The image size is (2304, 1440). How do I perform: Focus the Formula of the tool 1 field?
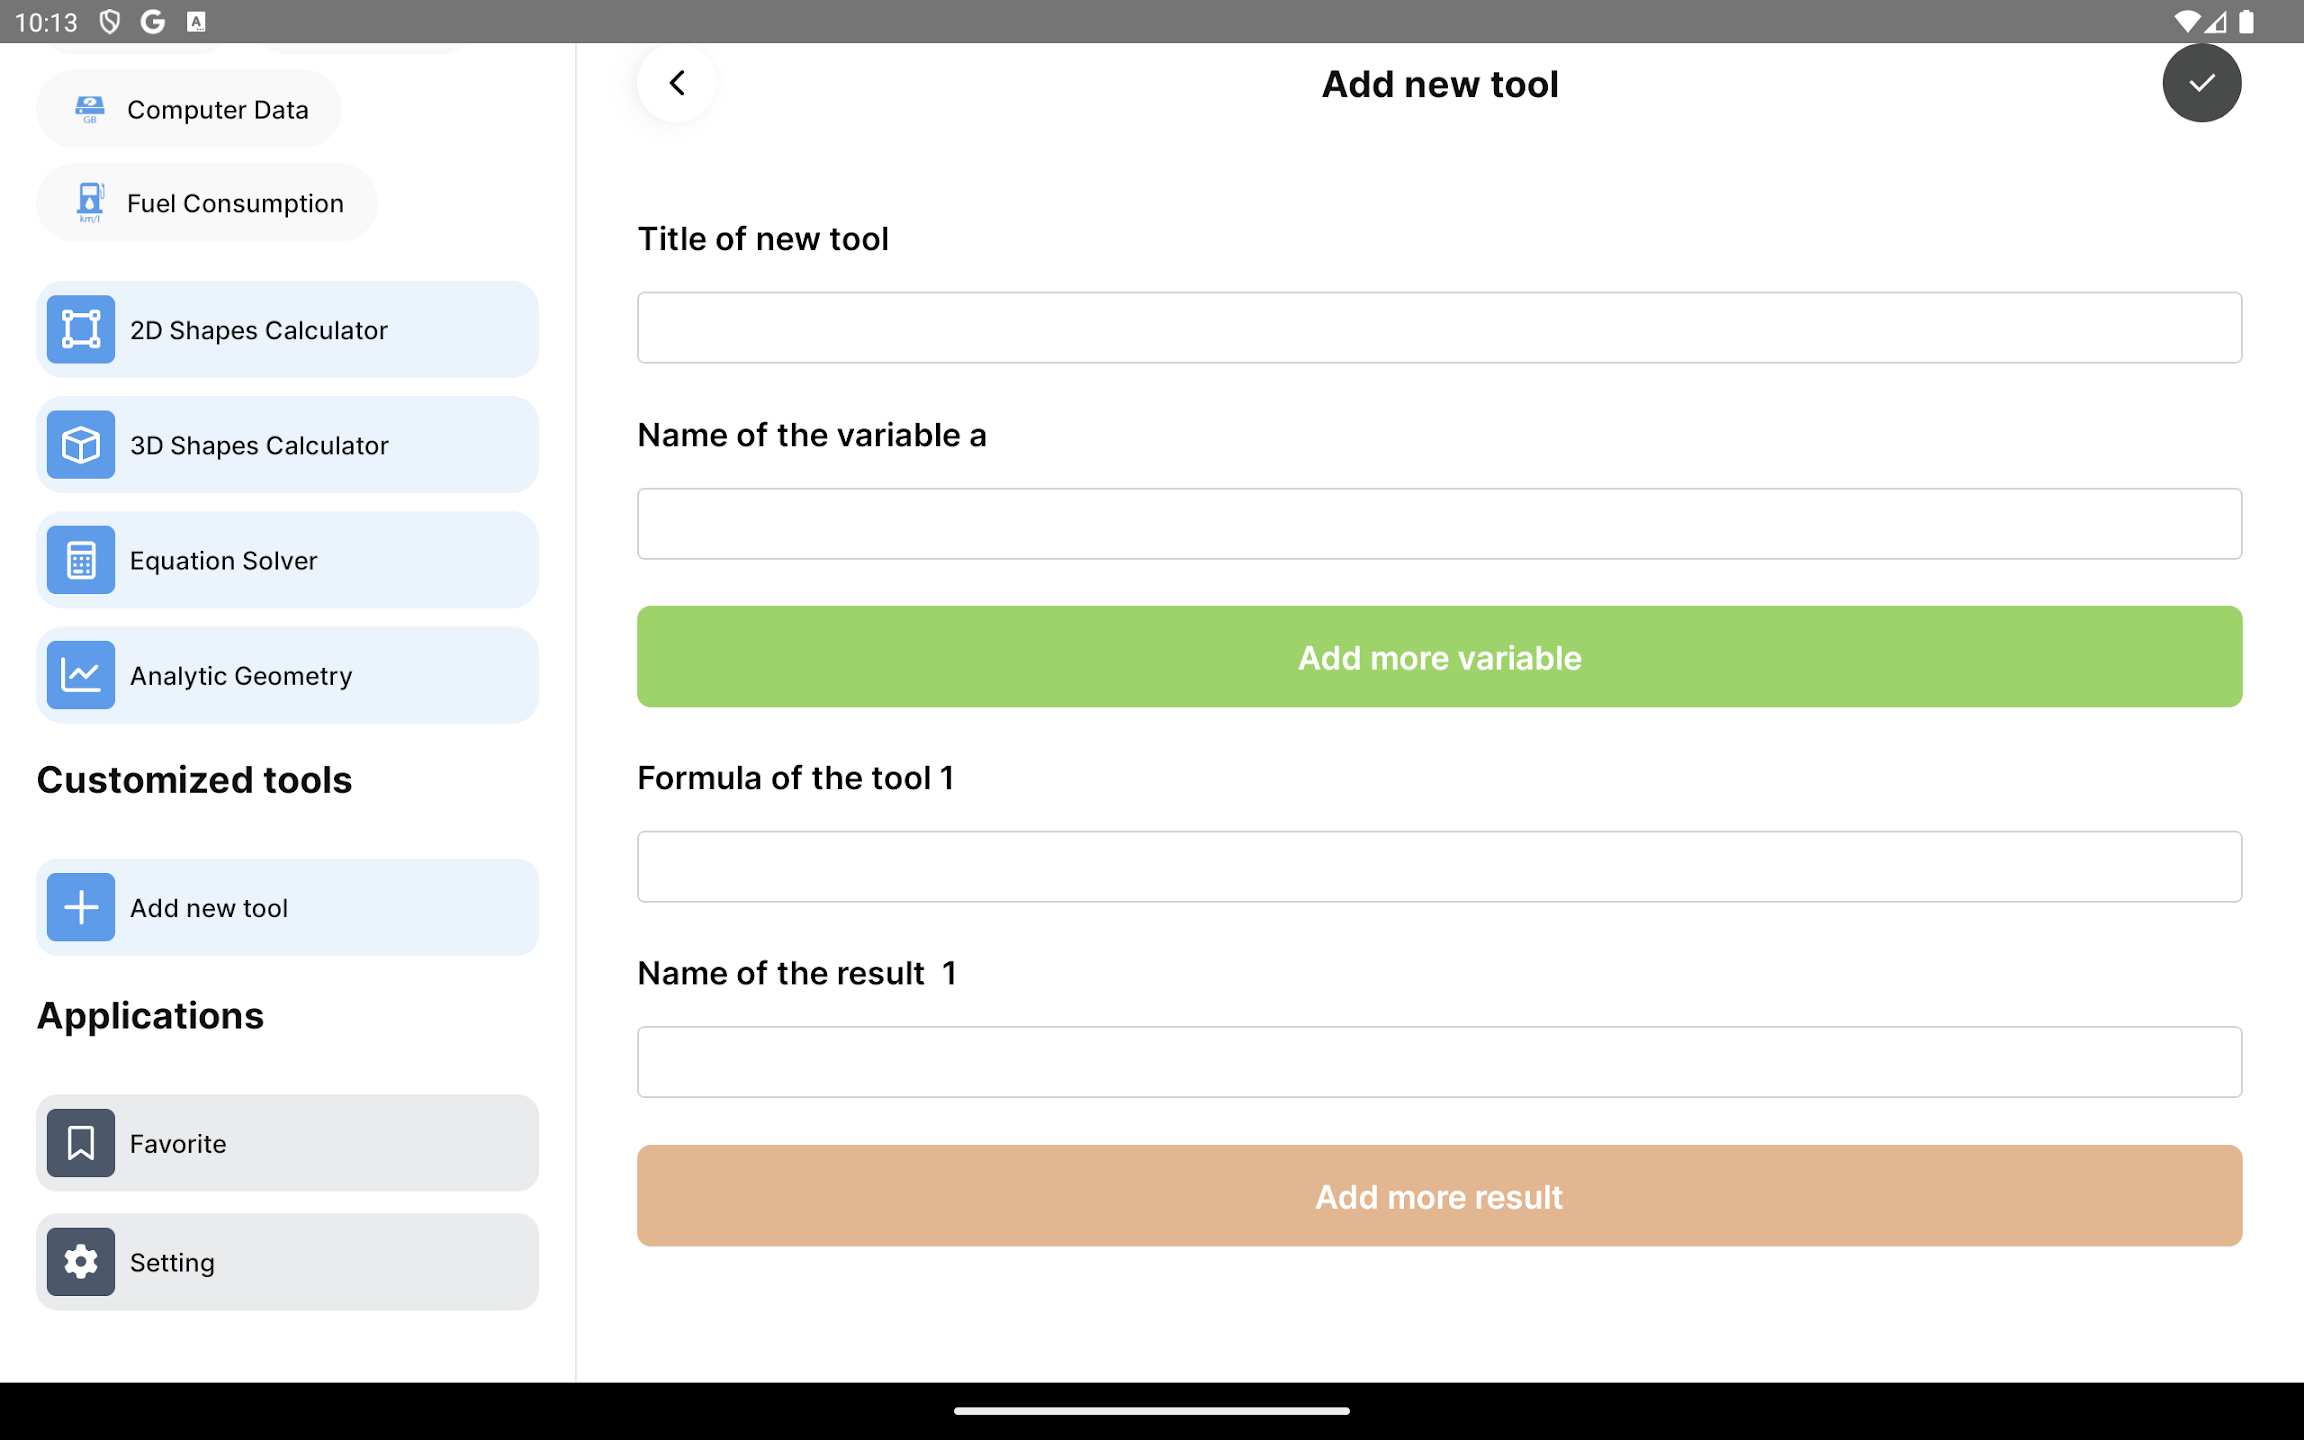pos(1439,867)
